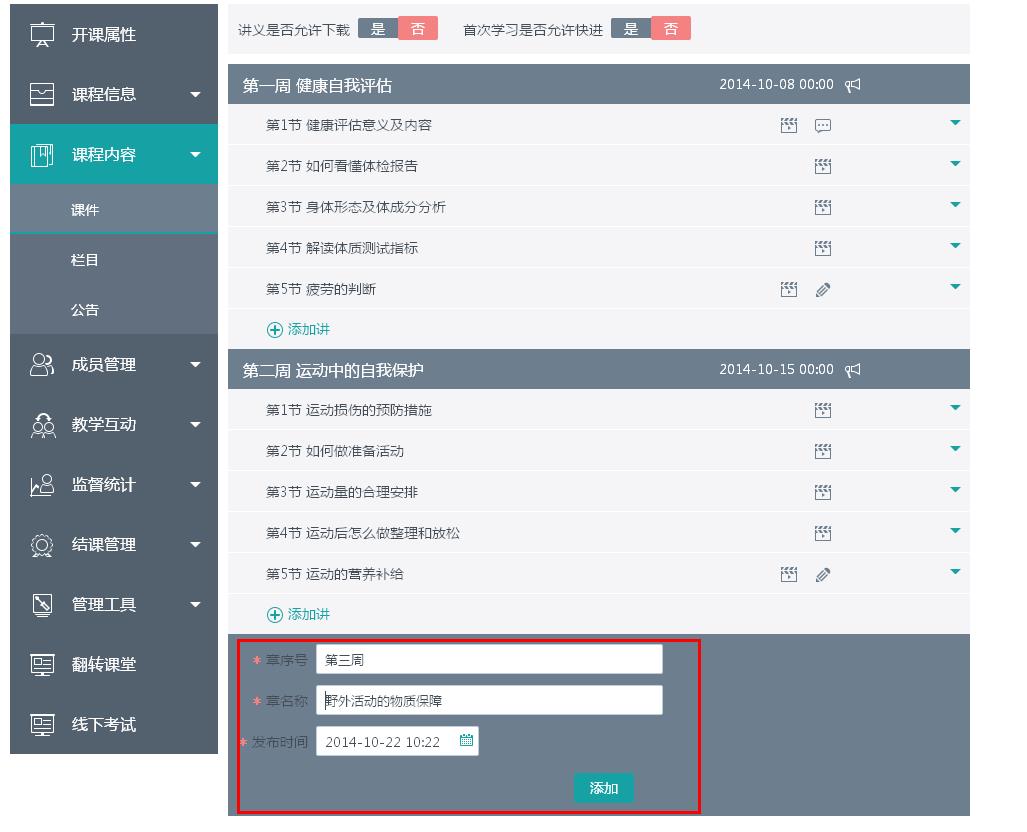Click the 章名称 input field

tap(489, 700)
